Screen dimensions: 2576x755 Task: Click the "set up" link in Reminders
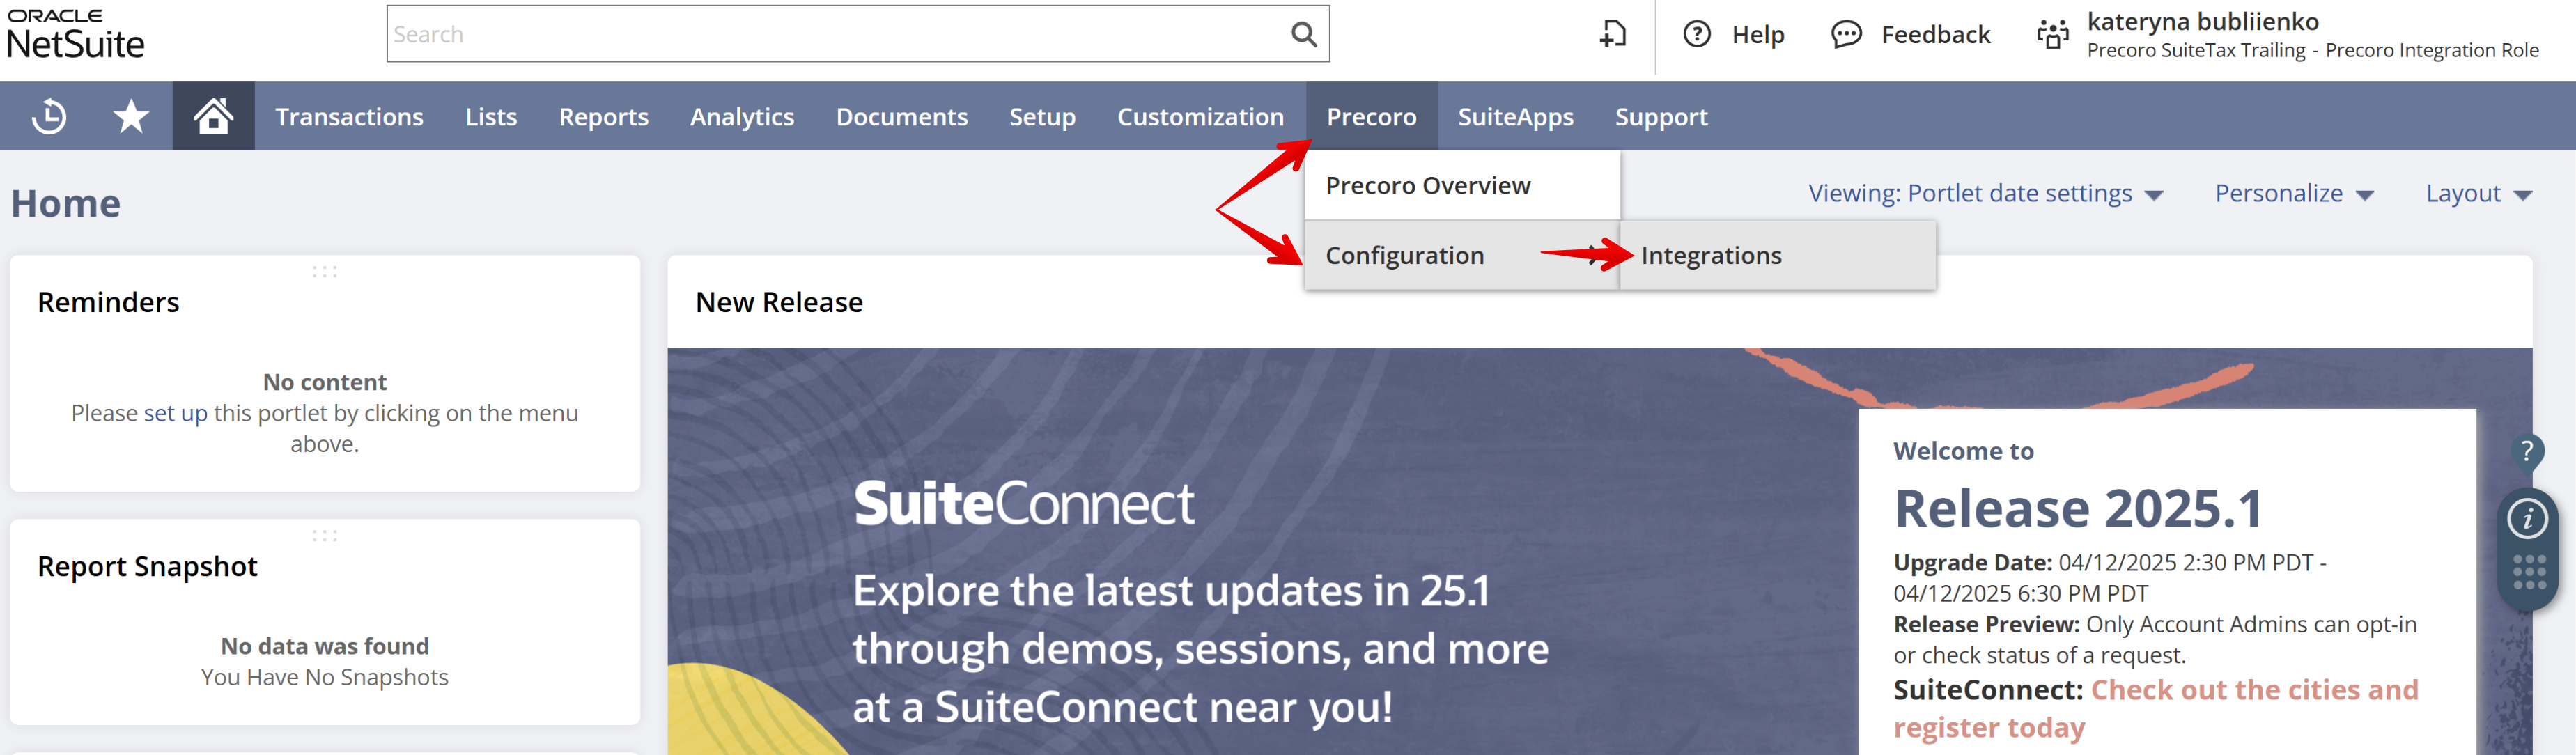click(x=175, y=413)
